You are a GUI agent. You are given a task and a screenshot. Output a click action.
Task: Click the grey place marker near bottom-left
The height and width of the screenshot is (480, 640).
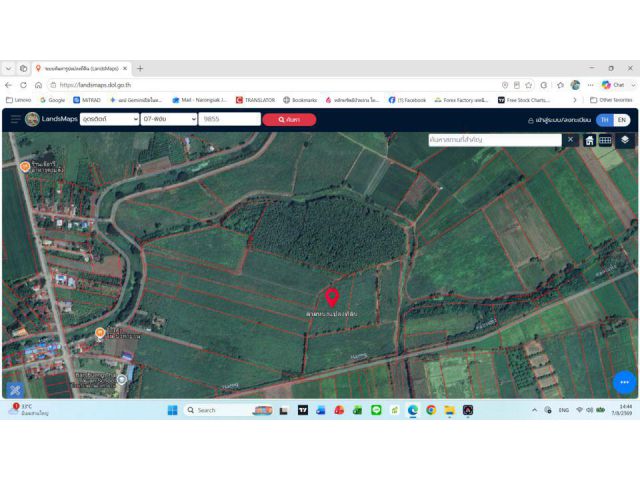click(121, 380)
